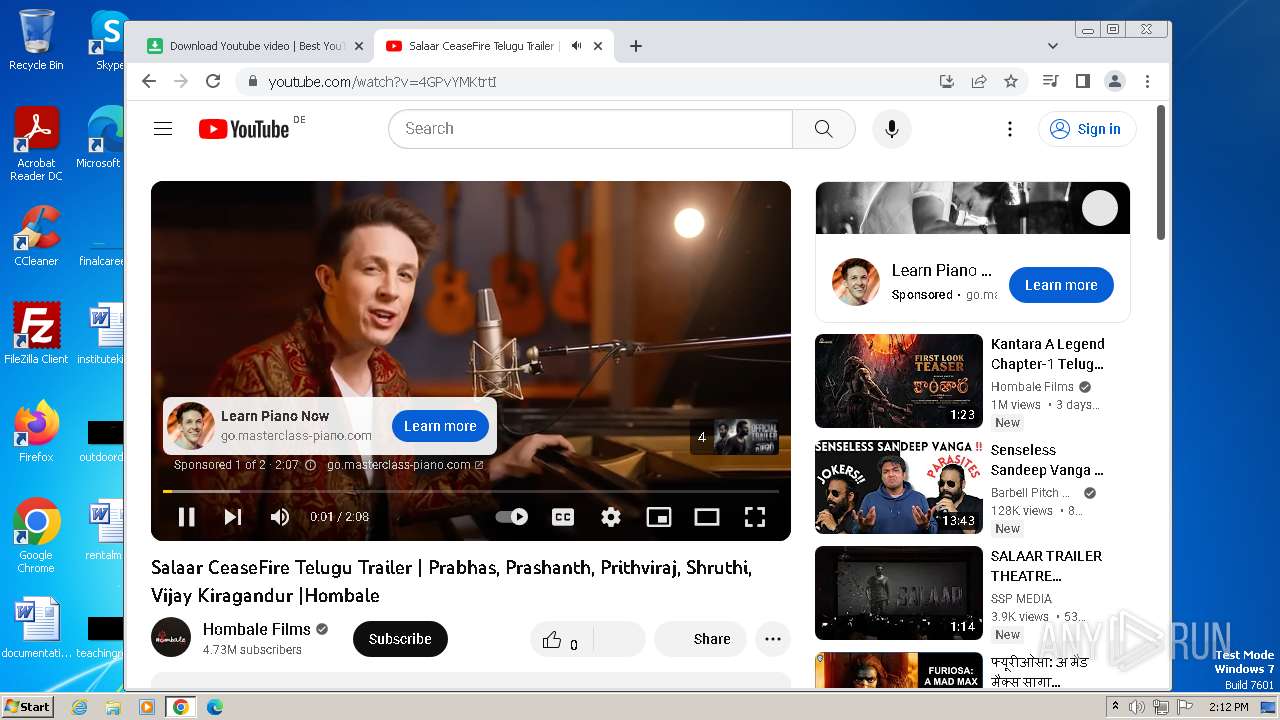The image size is (1280, 720).
Task: Open ad info icon next to 2:07
Action: point(310,465)
